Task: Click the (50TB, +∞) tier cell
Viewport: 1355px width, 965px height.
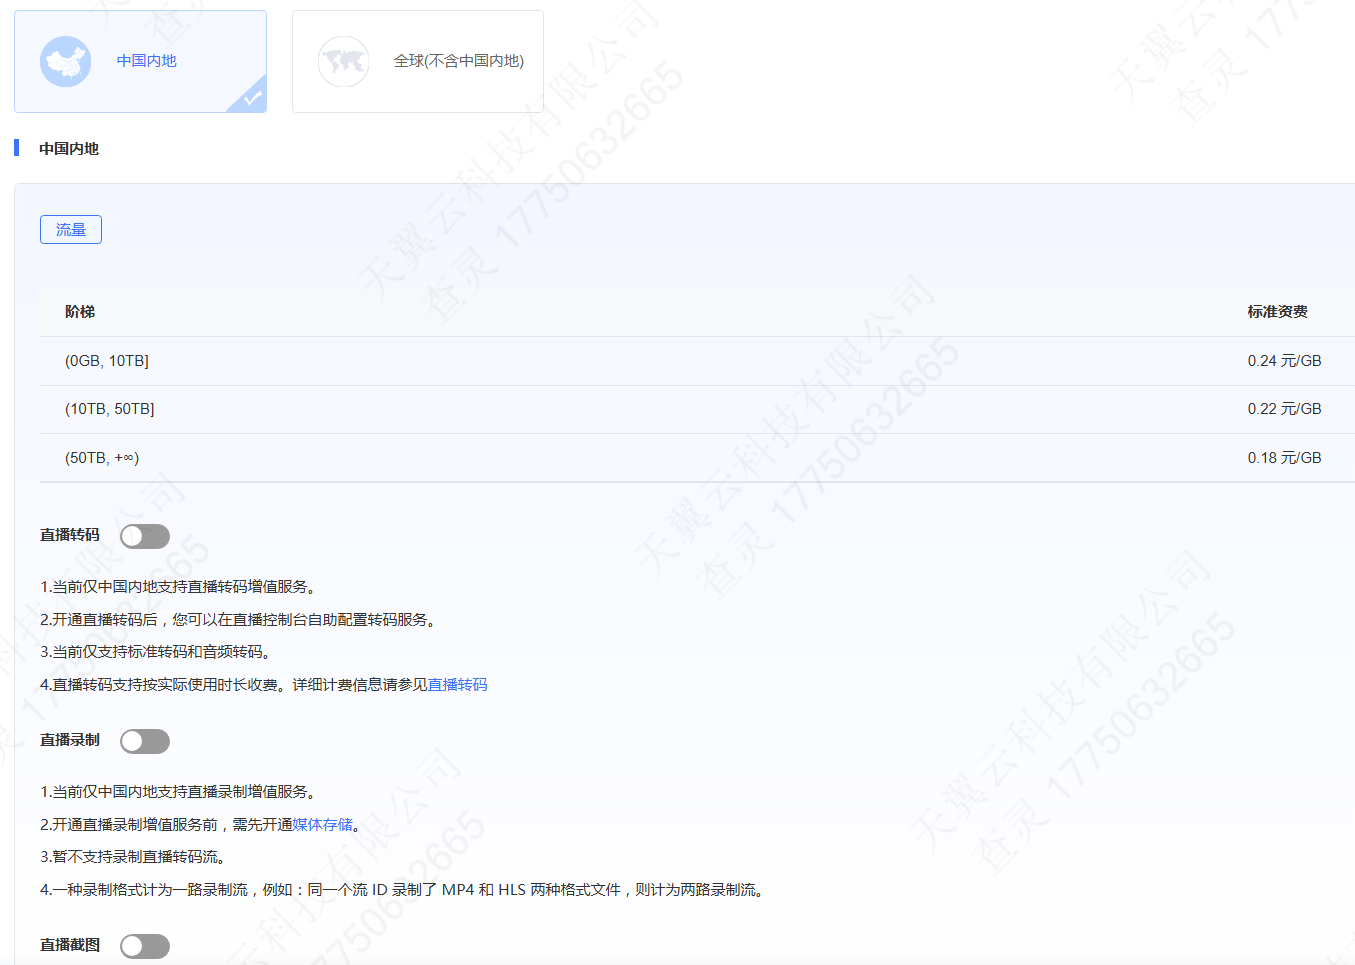Action: click(102, 458)
